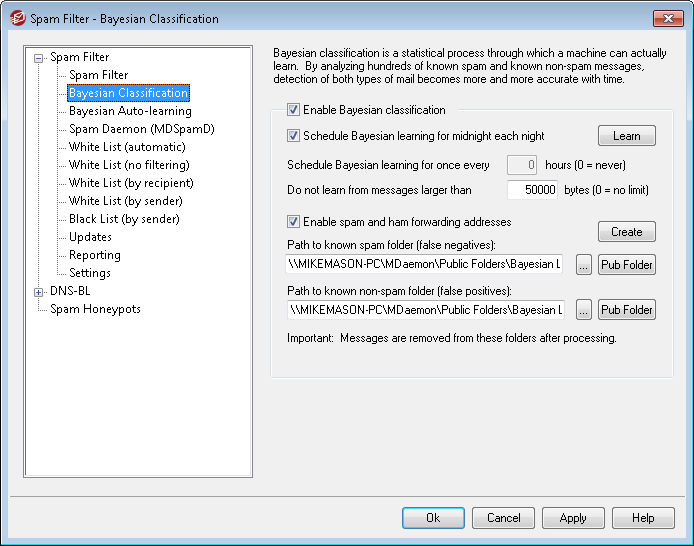Expand the DNS-BL tree node
The height and width of the screenshot is (546, 694).
tap(39, 292)
